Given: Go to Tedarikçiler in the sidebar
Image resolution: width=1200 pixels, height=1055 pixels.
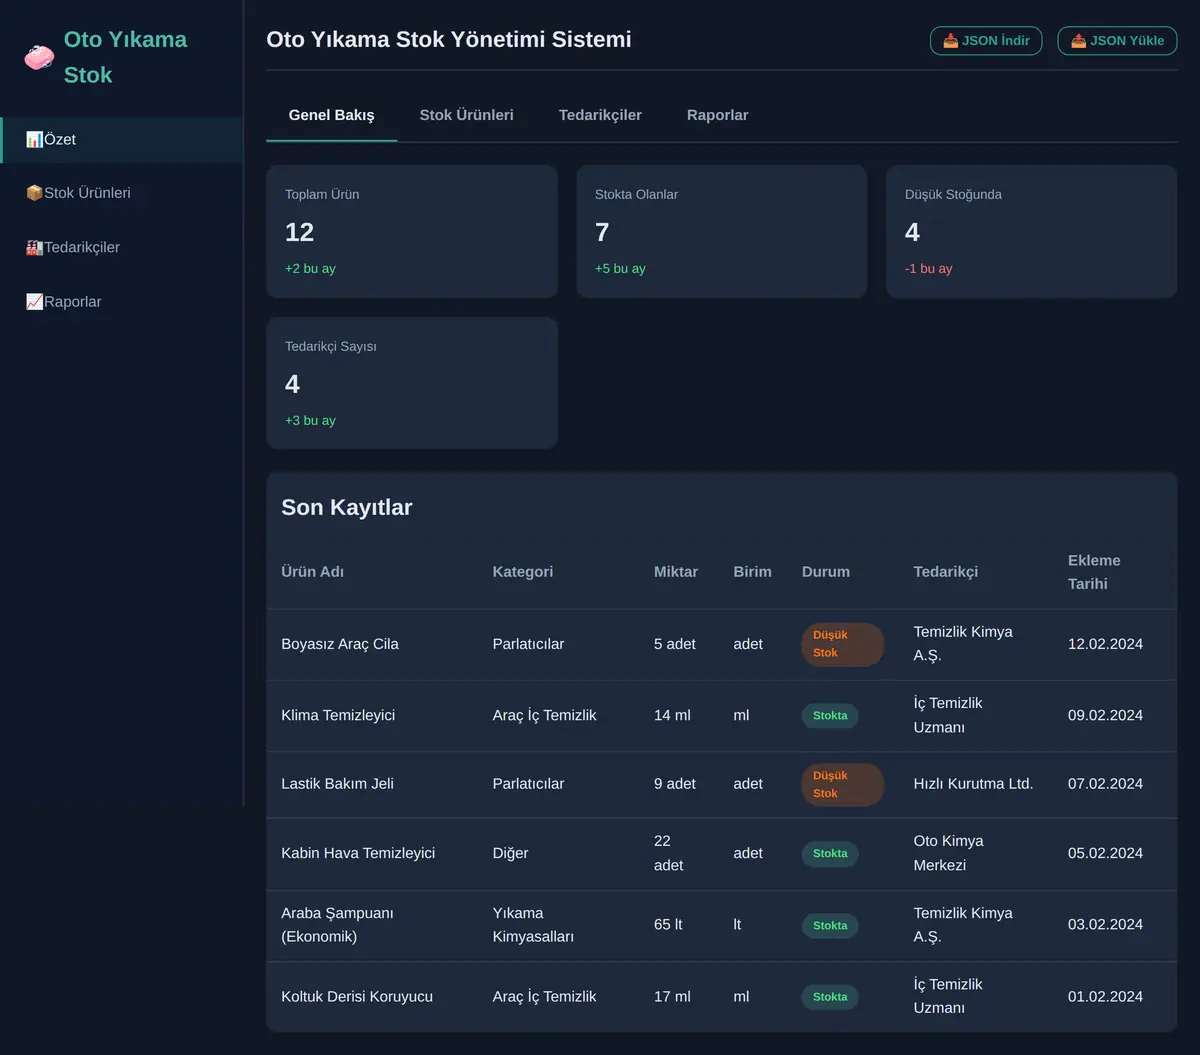Looking at the screenshot, I should (x=122, y=247).
